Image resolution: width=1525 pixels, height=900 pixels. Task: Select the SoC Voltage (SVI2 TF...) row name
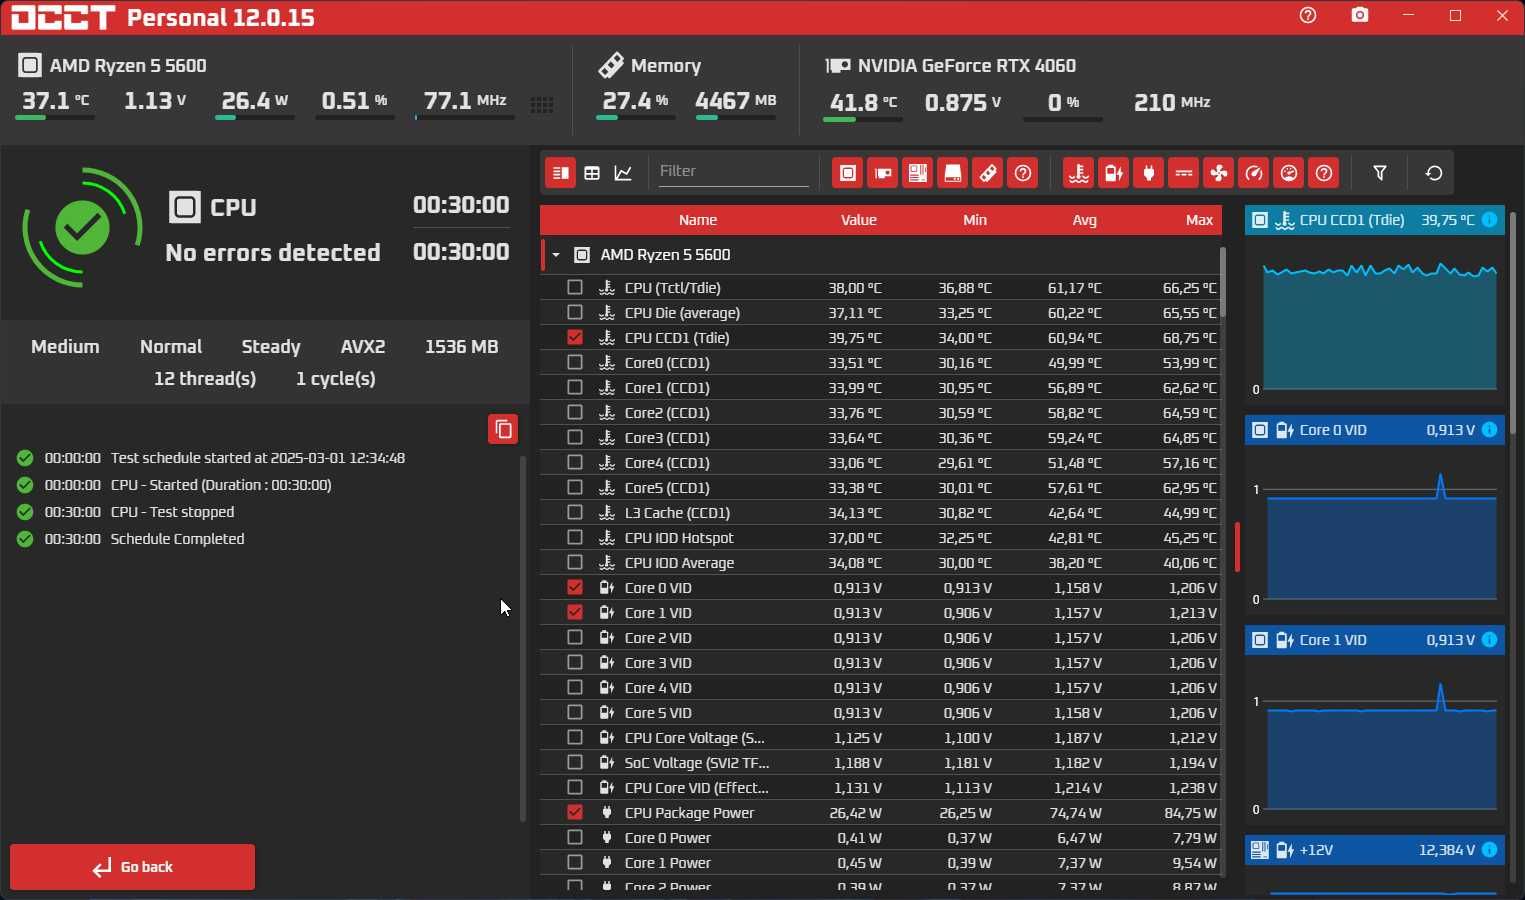[697, 762]
